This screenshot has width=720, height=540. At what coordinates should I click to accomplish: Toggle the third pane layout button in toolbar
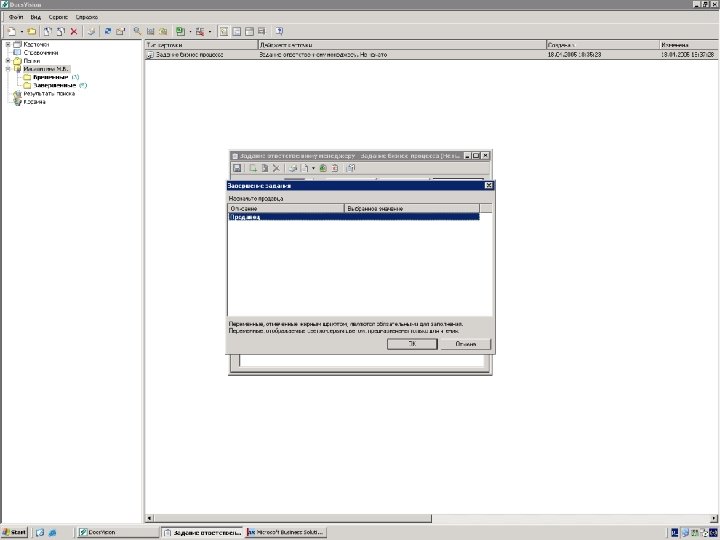(249, 31)
